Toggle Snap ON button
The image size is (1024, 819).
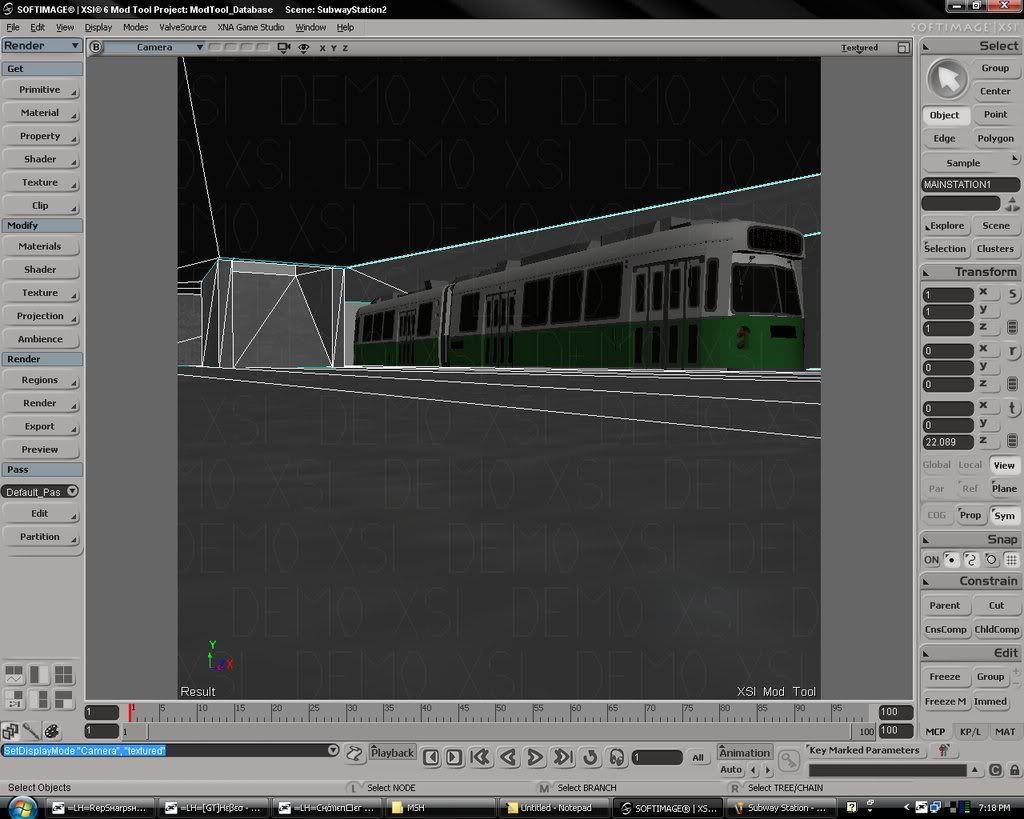pyautogui.click(x=931, y=560)
